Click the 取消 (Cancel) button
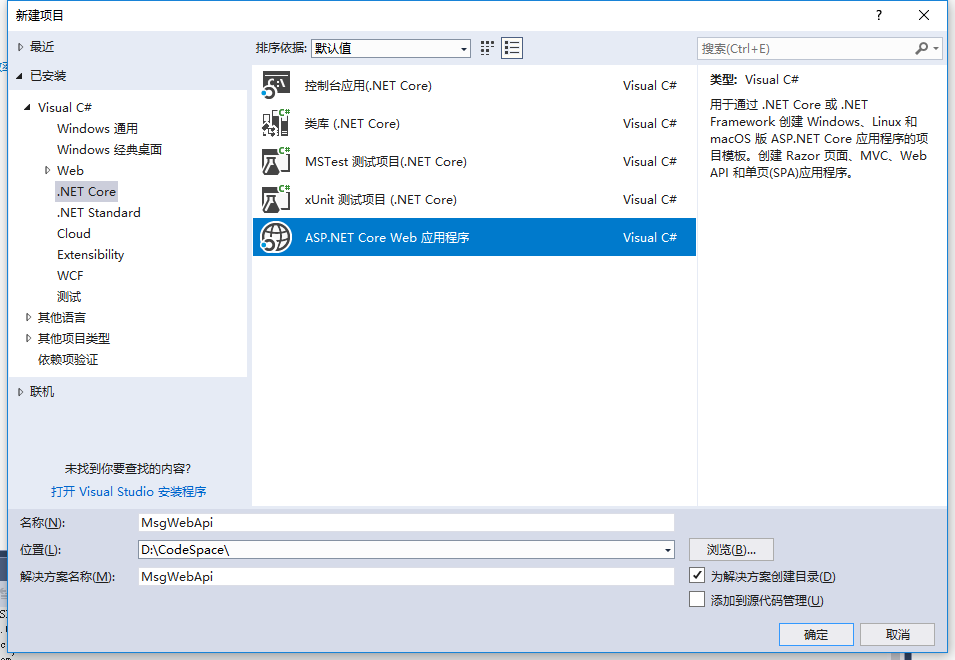 [897, 634]
